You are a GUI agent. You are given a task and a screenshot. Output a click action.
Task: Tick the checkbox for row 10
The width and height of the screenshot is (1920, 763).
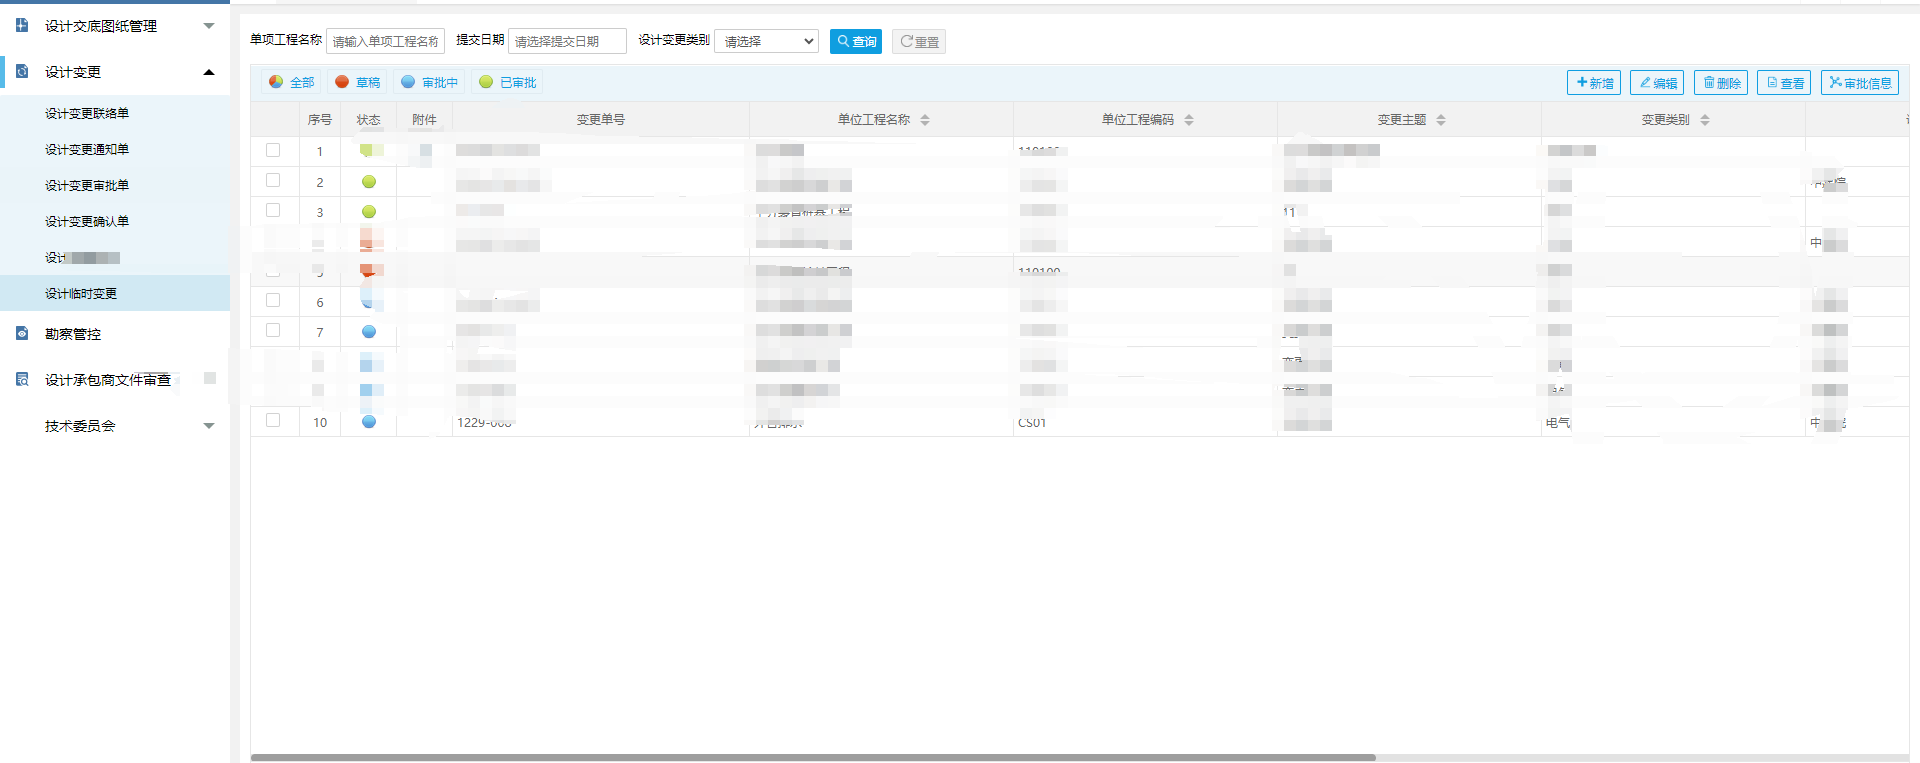tap(273, 420)
